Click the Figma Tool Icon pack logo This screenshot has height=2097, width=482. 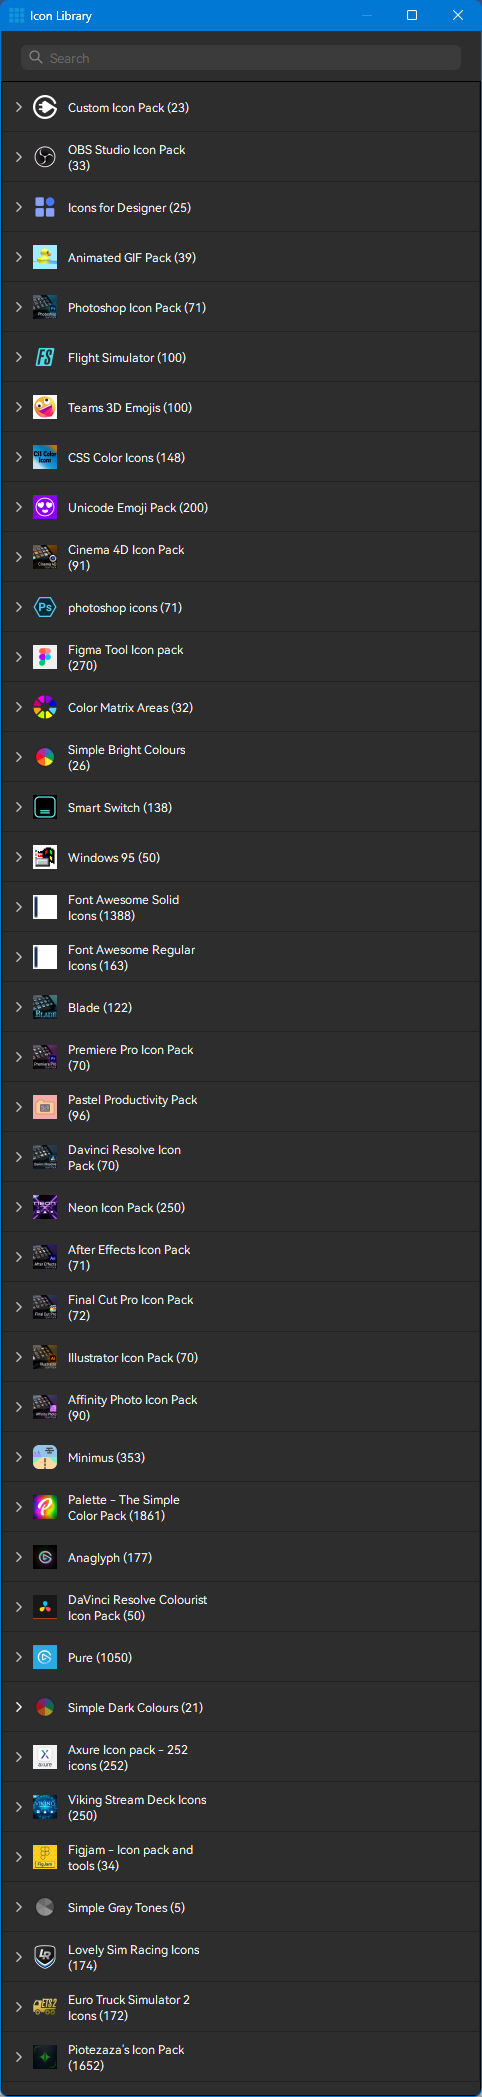pyautogui.click(x=45, y=657)
